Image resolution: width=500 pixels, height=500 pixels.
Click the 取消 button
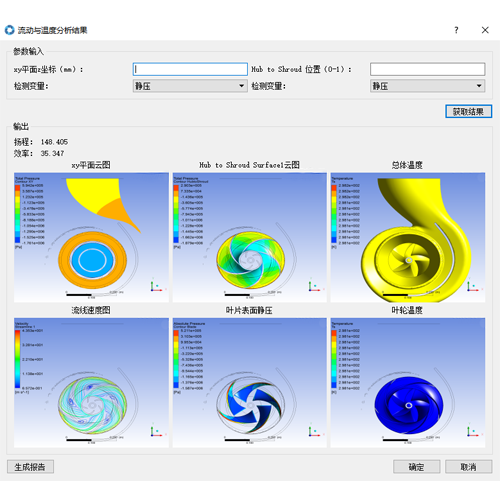coord(468,467)
